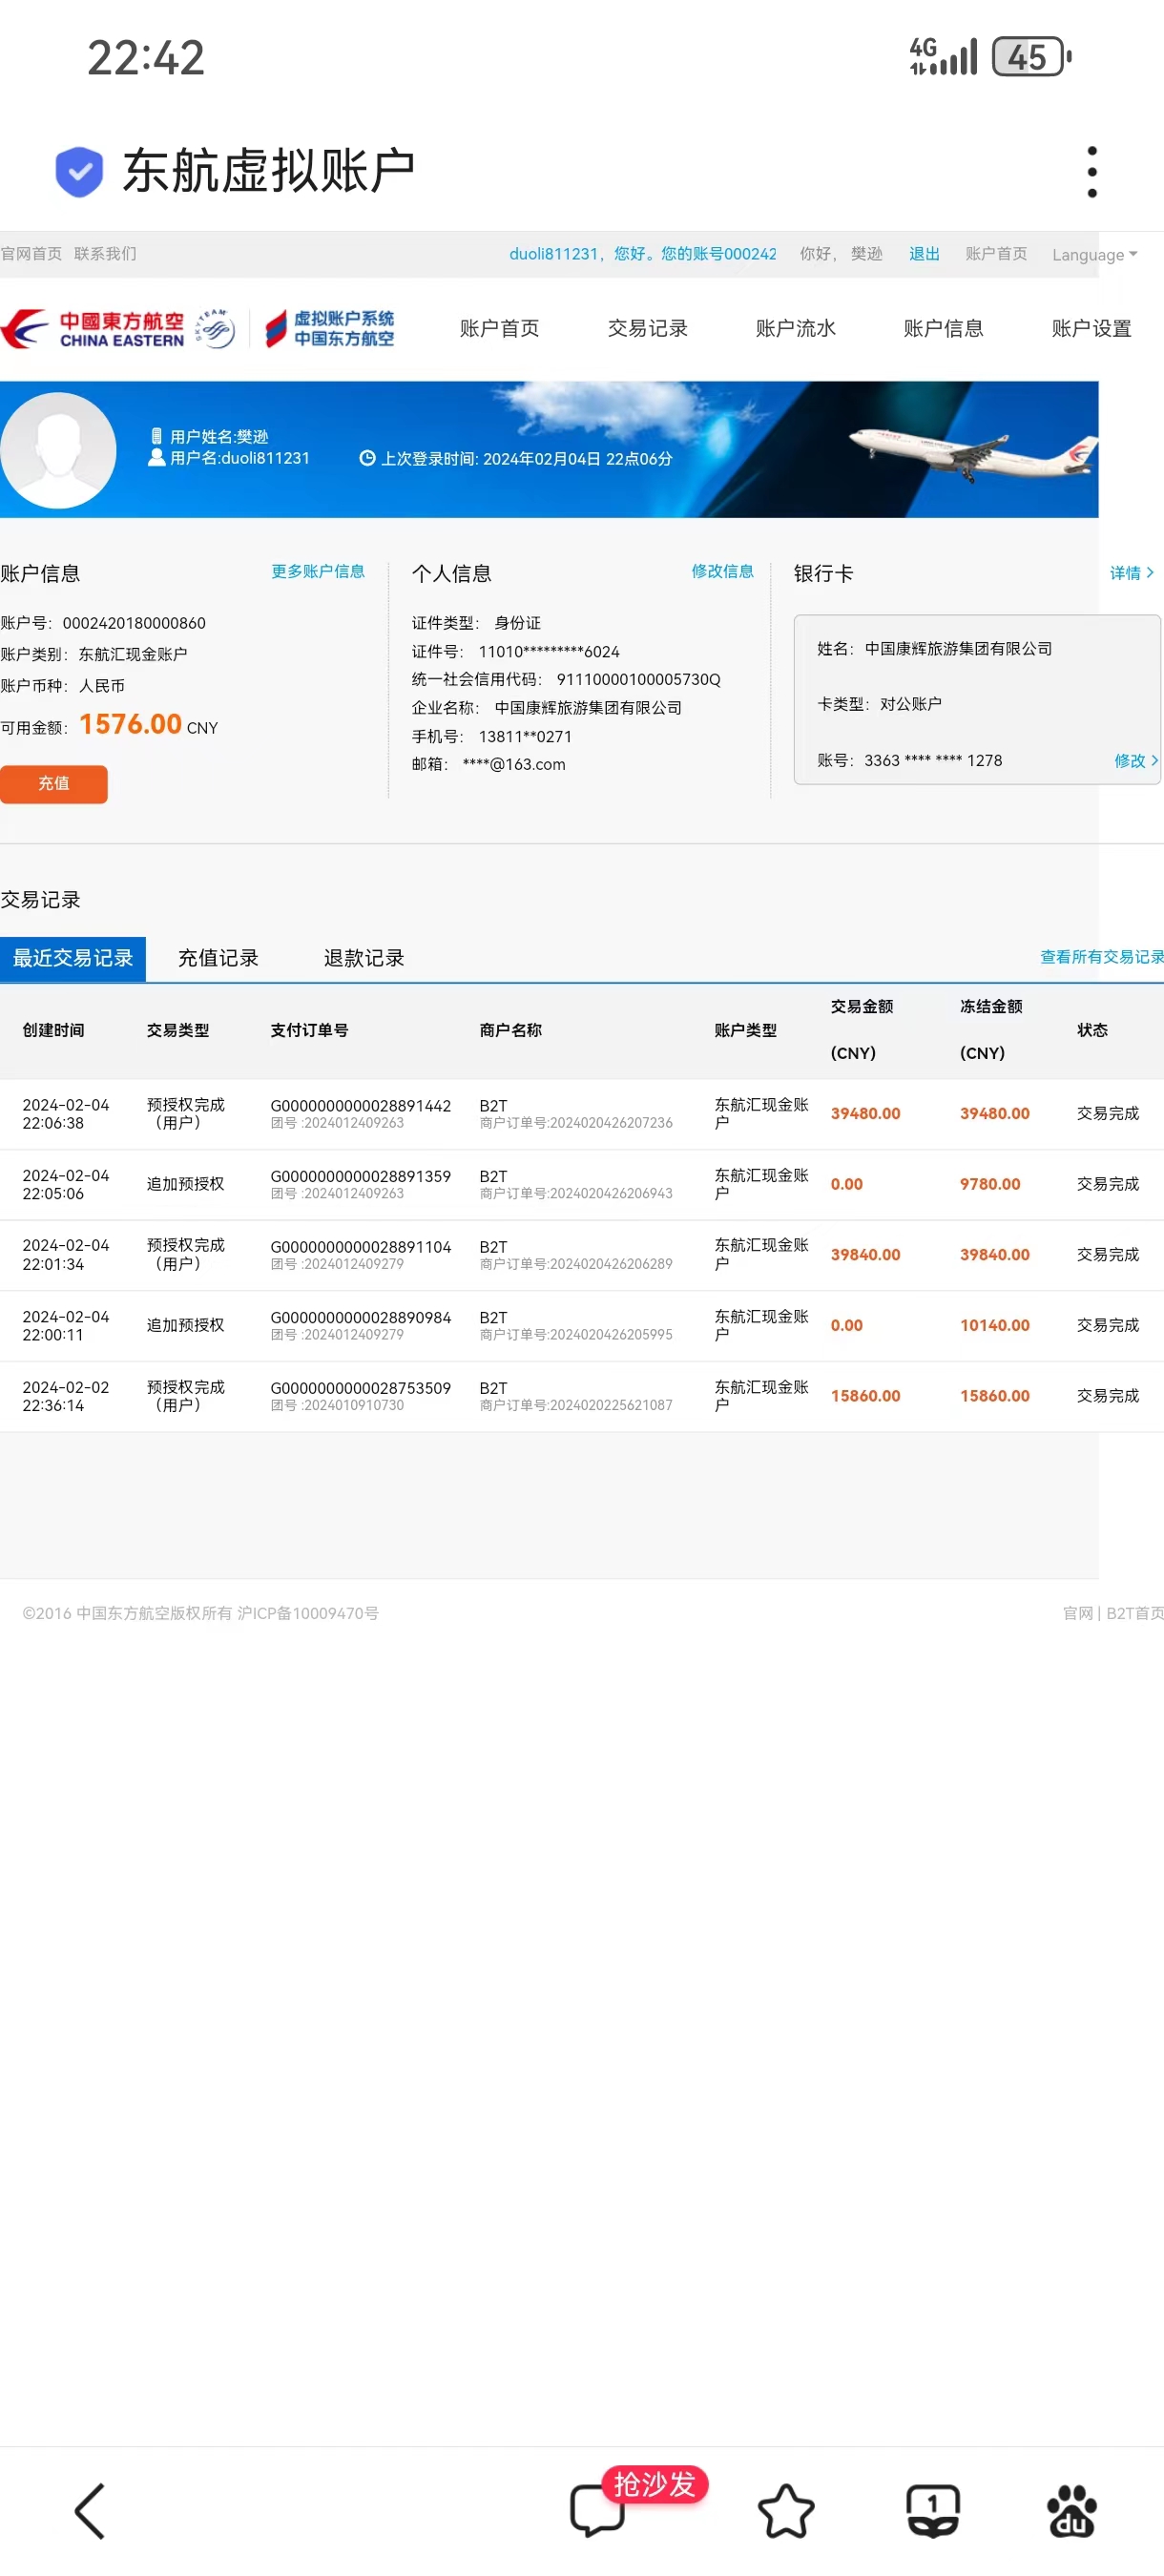Expand bank card 详情 details

[1131, 573]
